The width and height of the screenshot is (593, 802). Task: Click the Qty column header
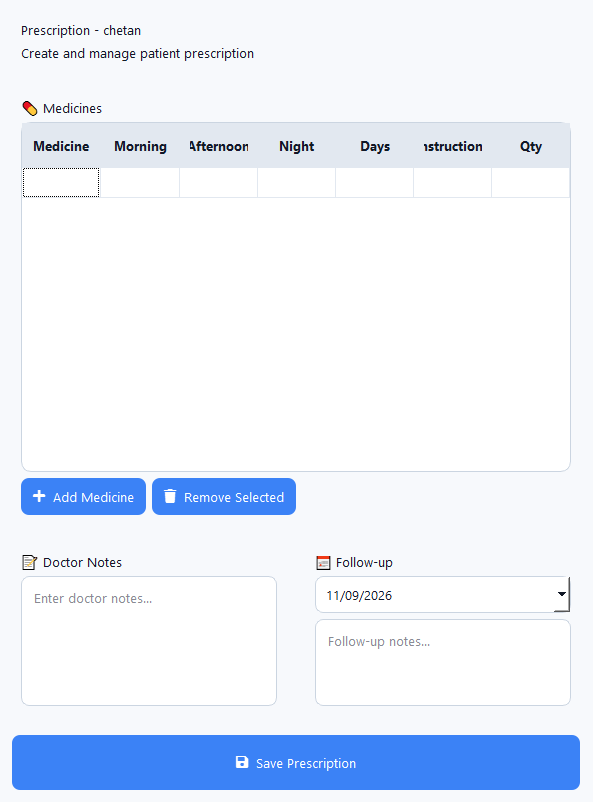[x=531, y=146]
